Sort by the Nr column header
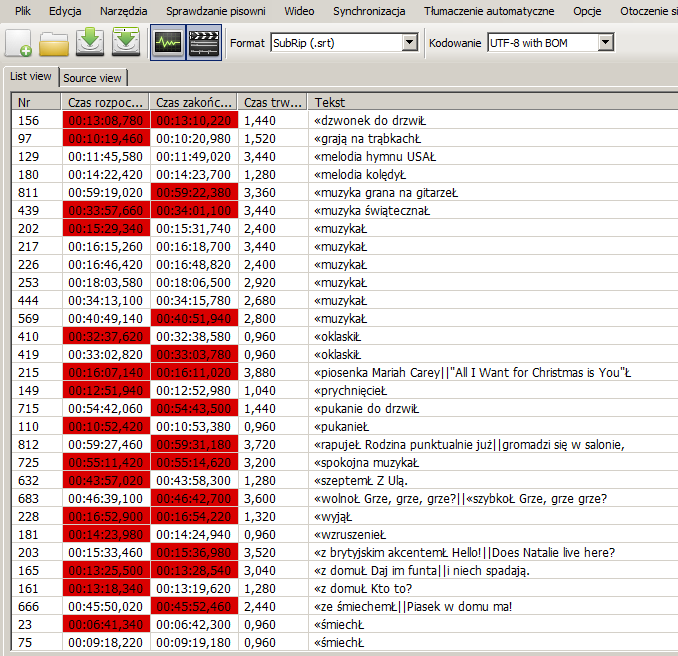The image size is (678, 656). [36, 102]
